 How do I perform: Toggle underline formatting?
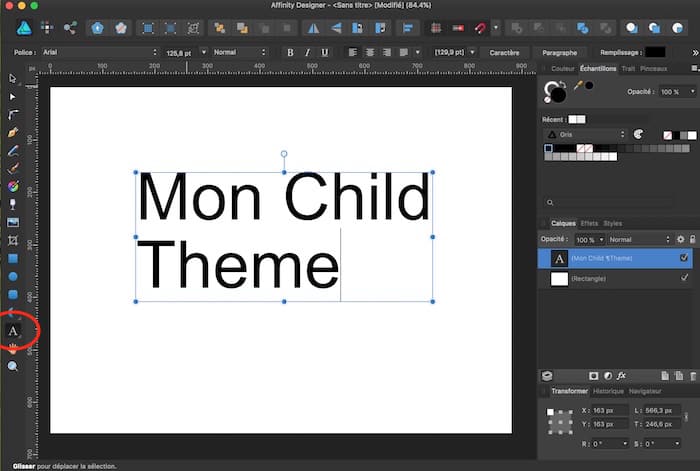[x=325, y=53]
